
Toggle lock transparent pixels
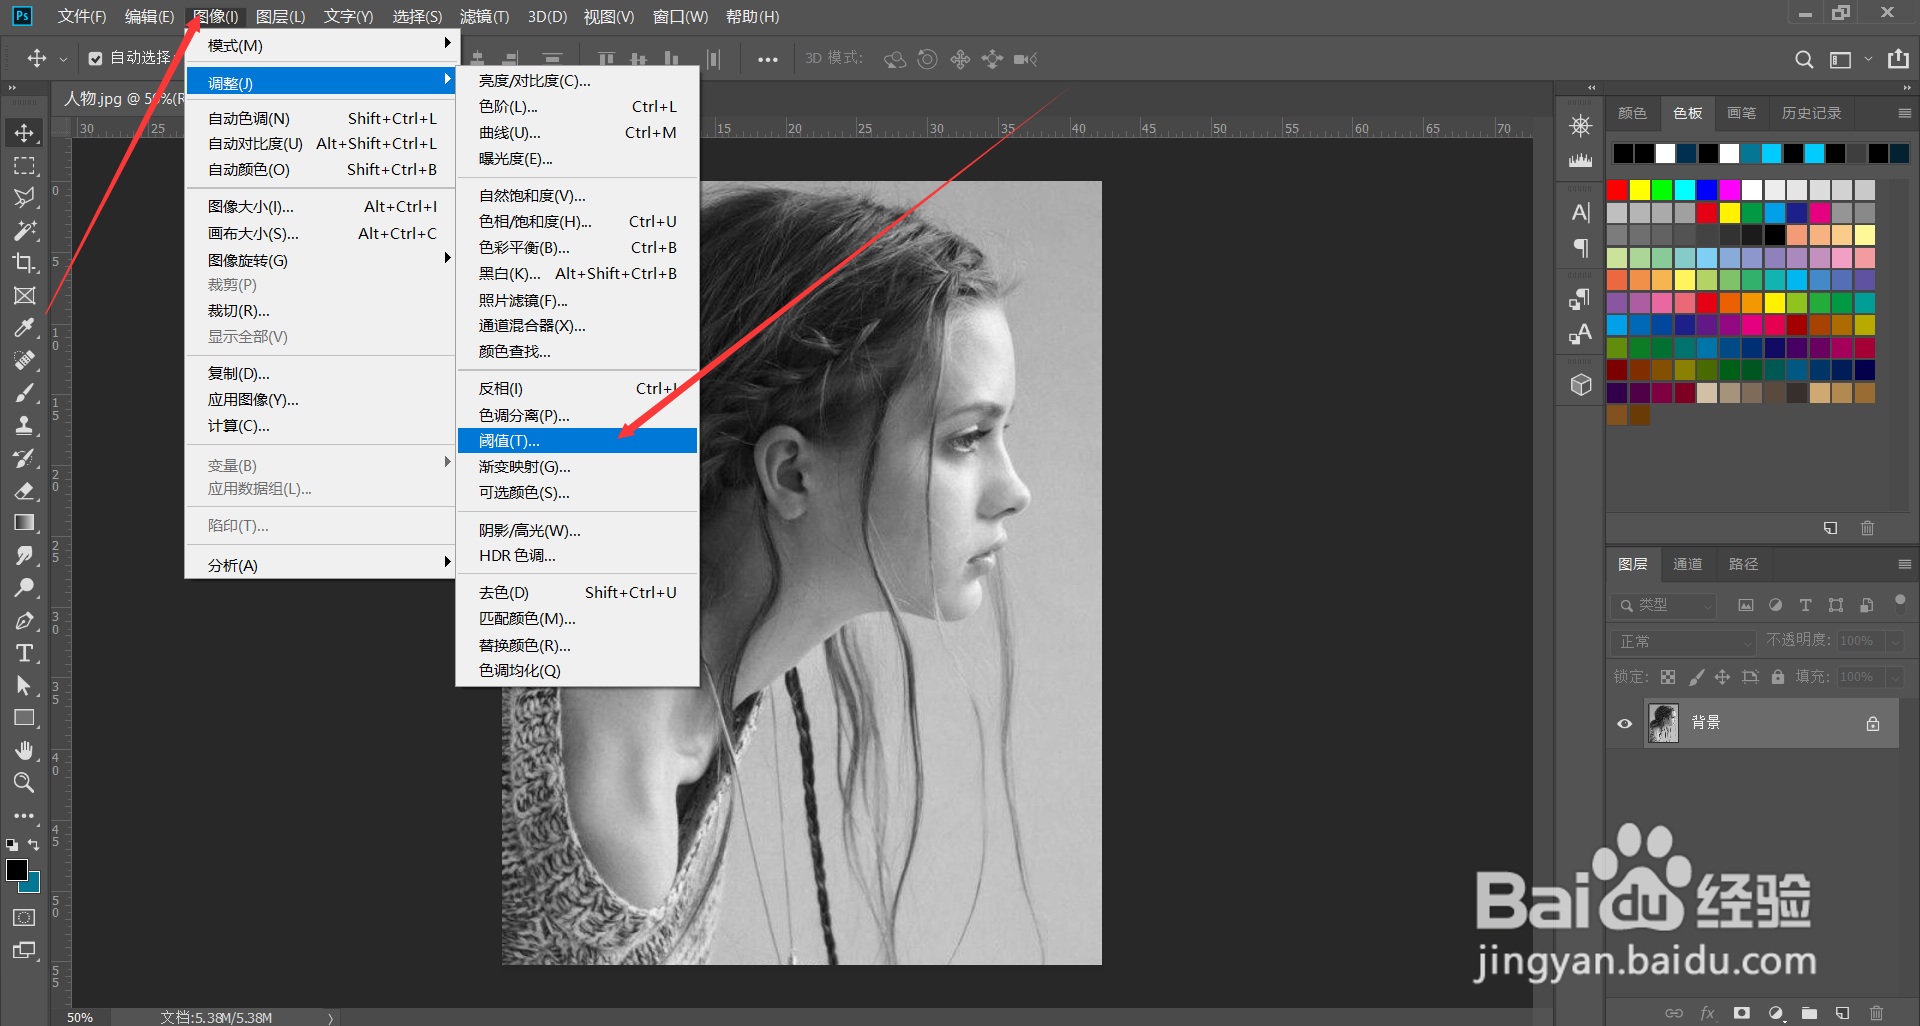pos(1668,677)
